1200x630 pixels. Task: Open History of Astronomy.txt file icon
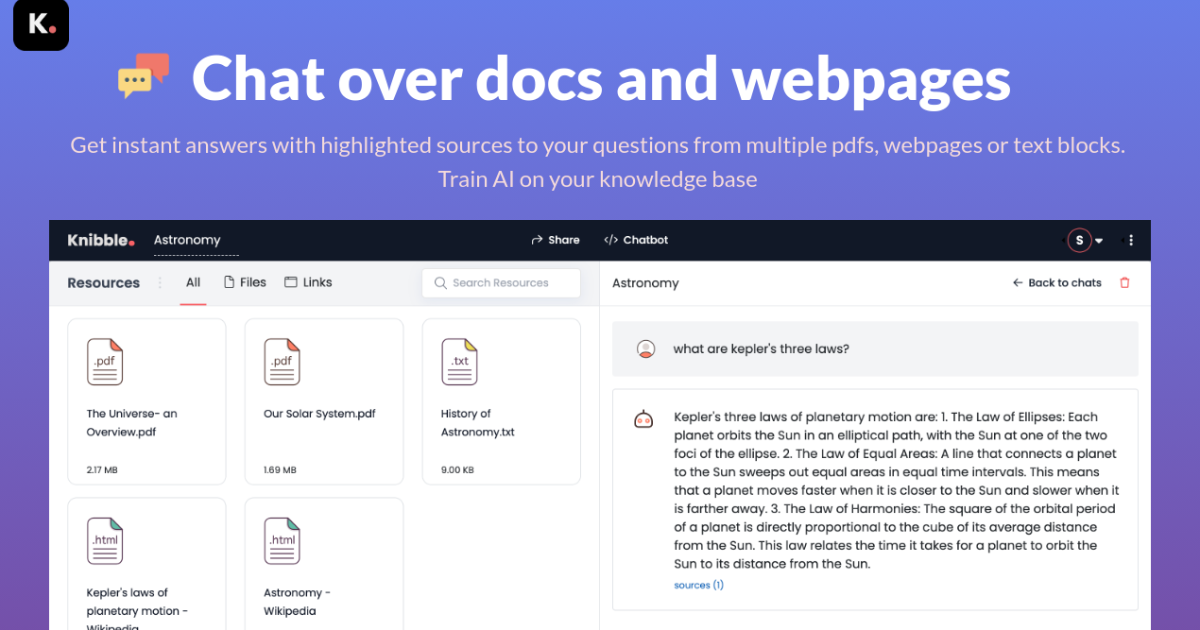tap(459, 362)
